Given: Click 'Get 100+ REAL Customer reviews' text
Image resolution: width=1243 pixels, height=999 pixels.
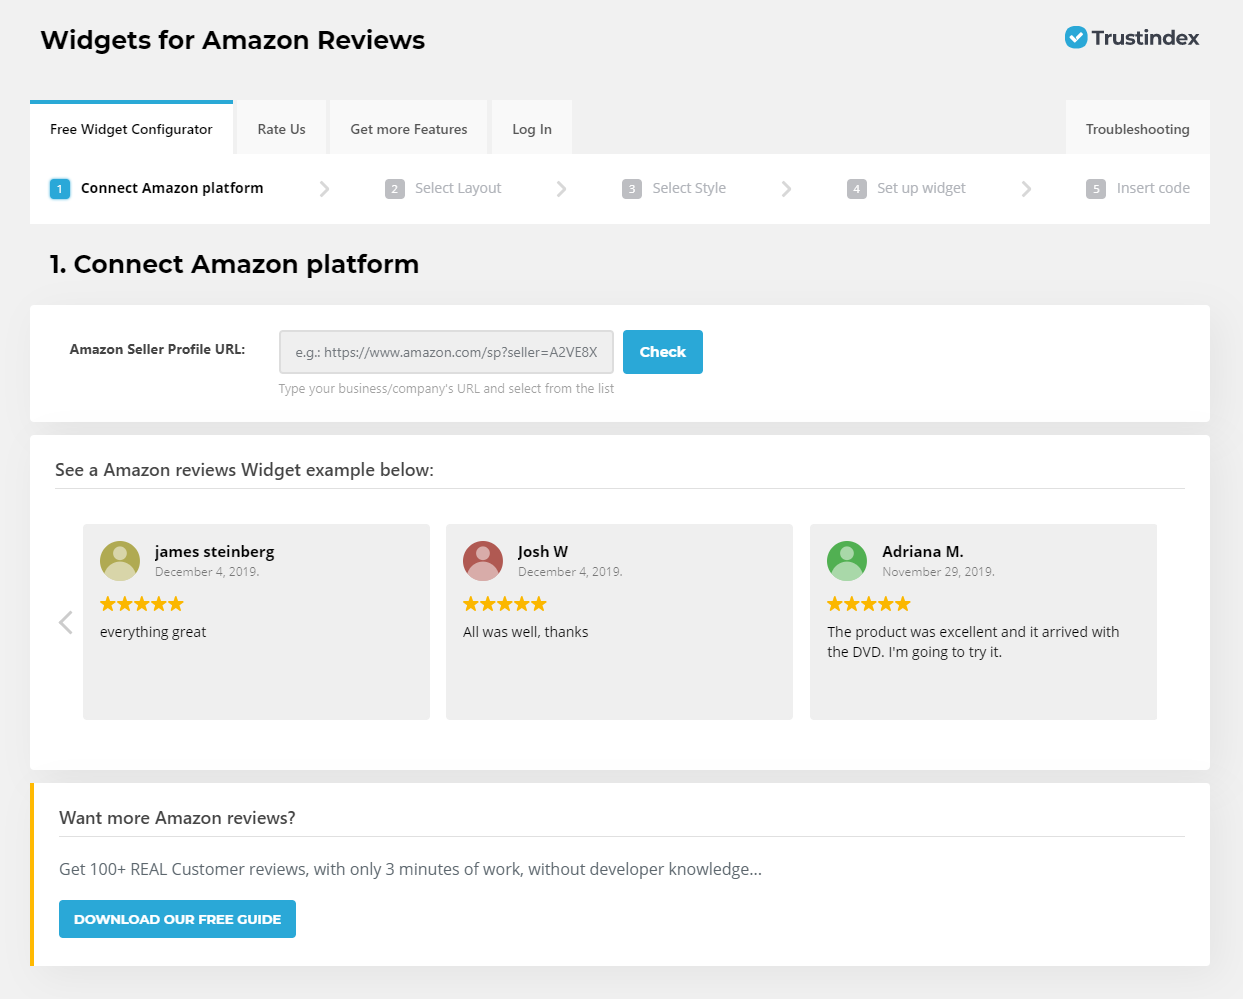Looking at the screenshot, I should click(x=410, y=869).
